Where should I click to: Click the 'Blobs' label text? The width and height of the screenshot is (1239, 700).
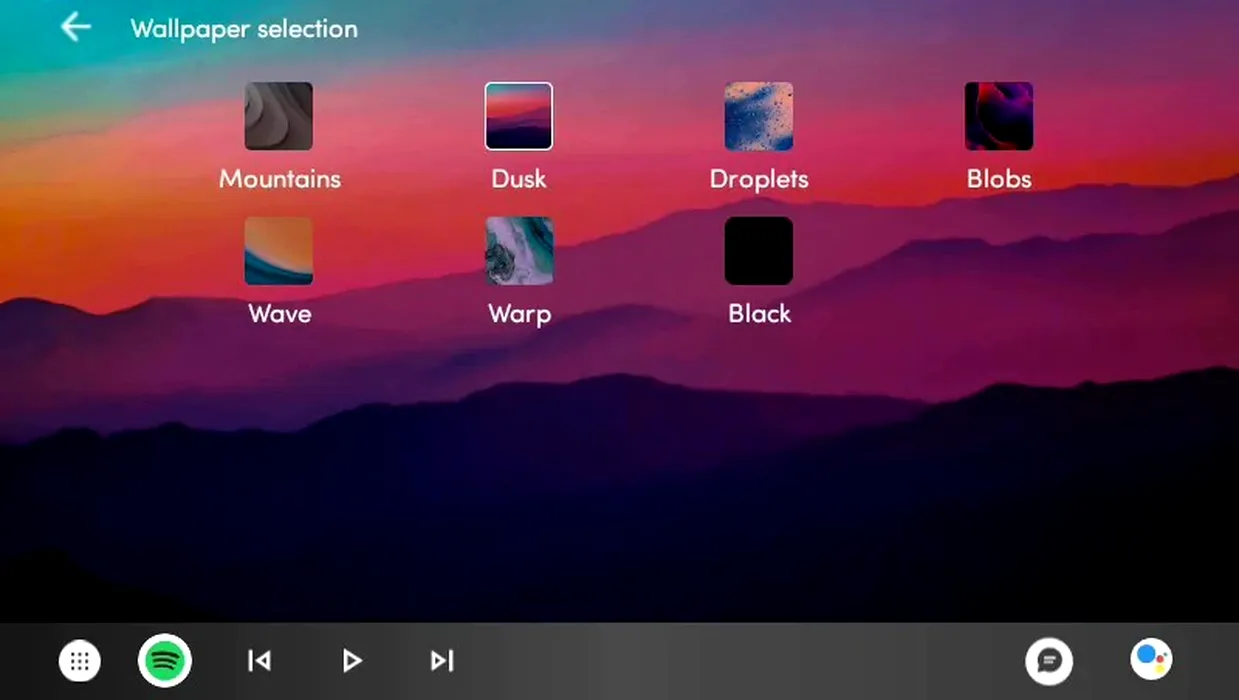(x=999, y=179)
